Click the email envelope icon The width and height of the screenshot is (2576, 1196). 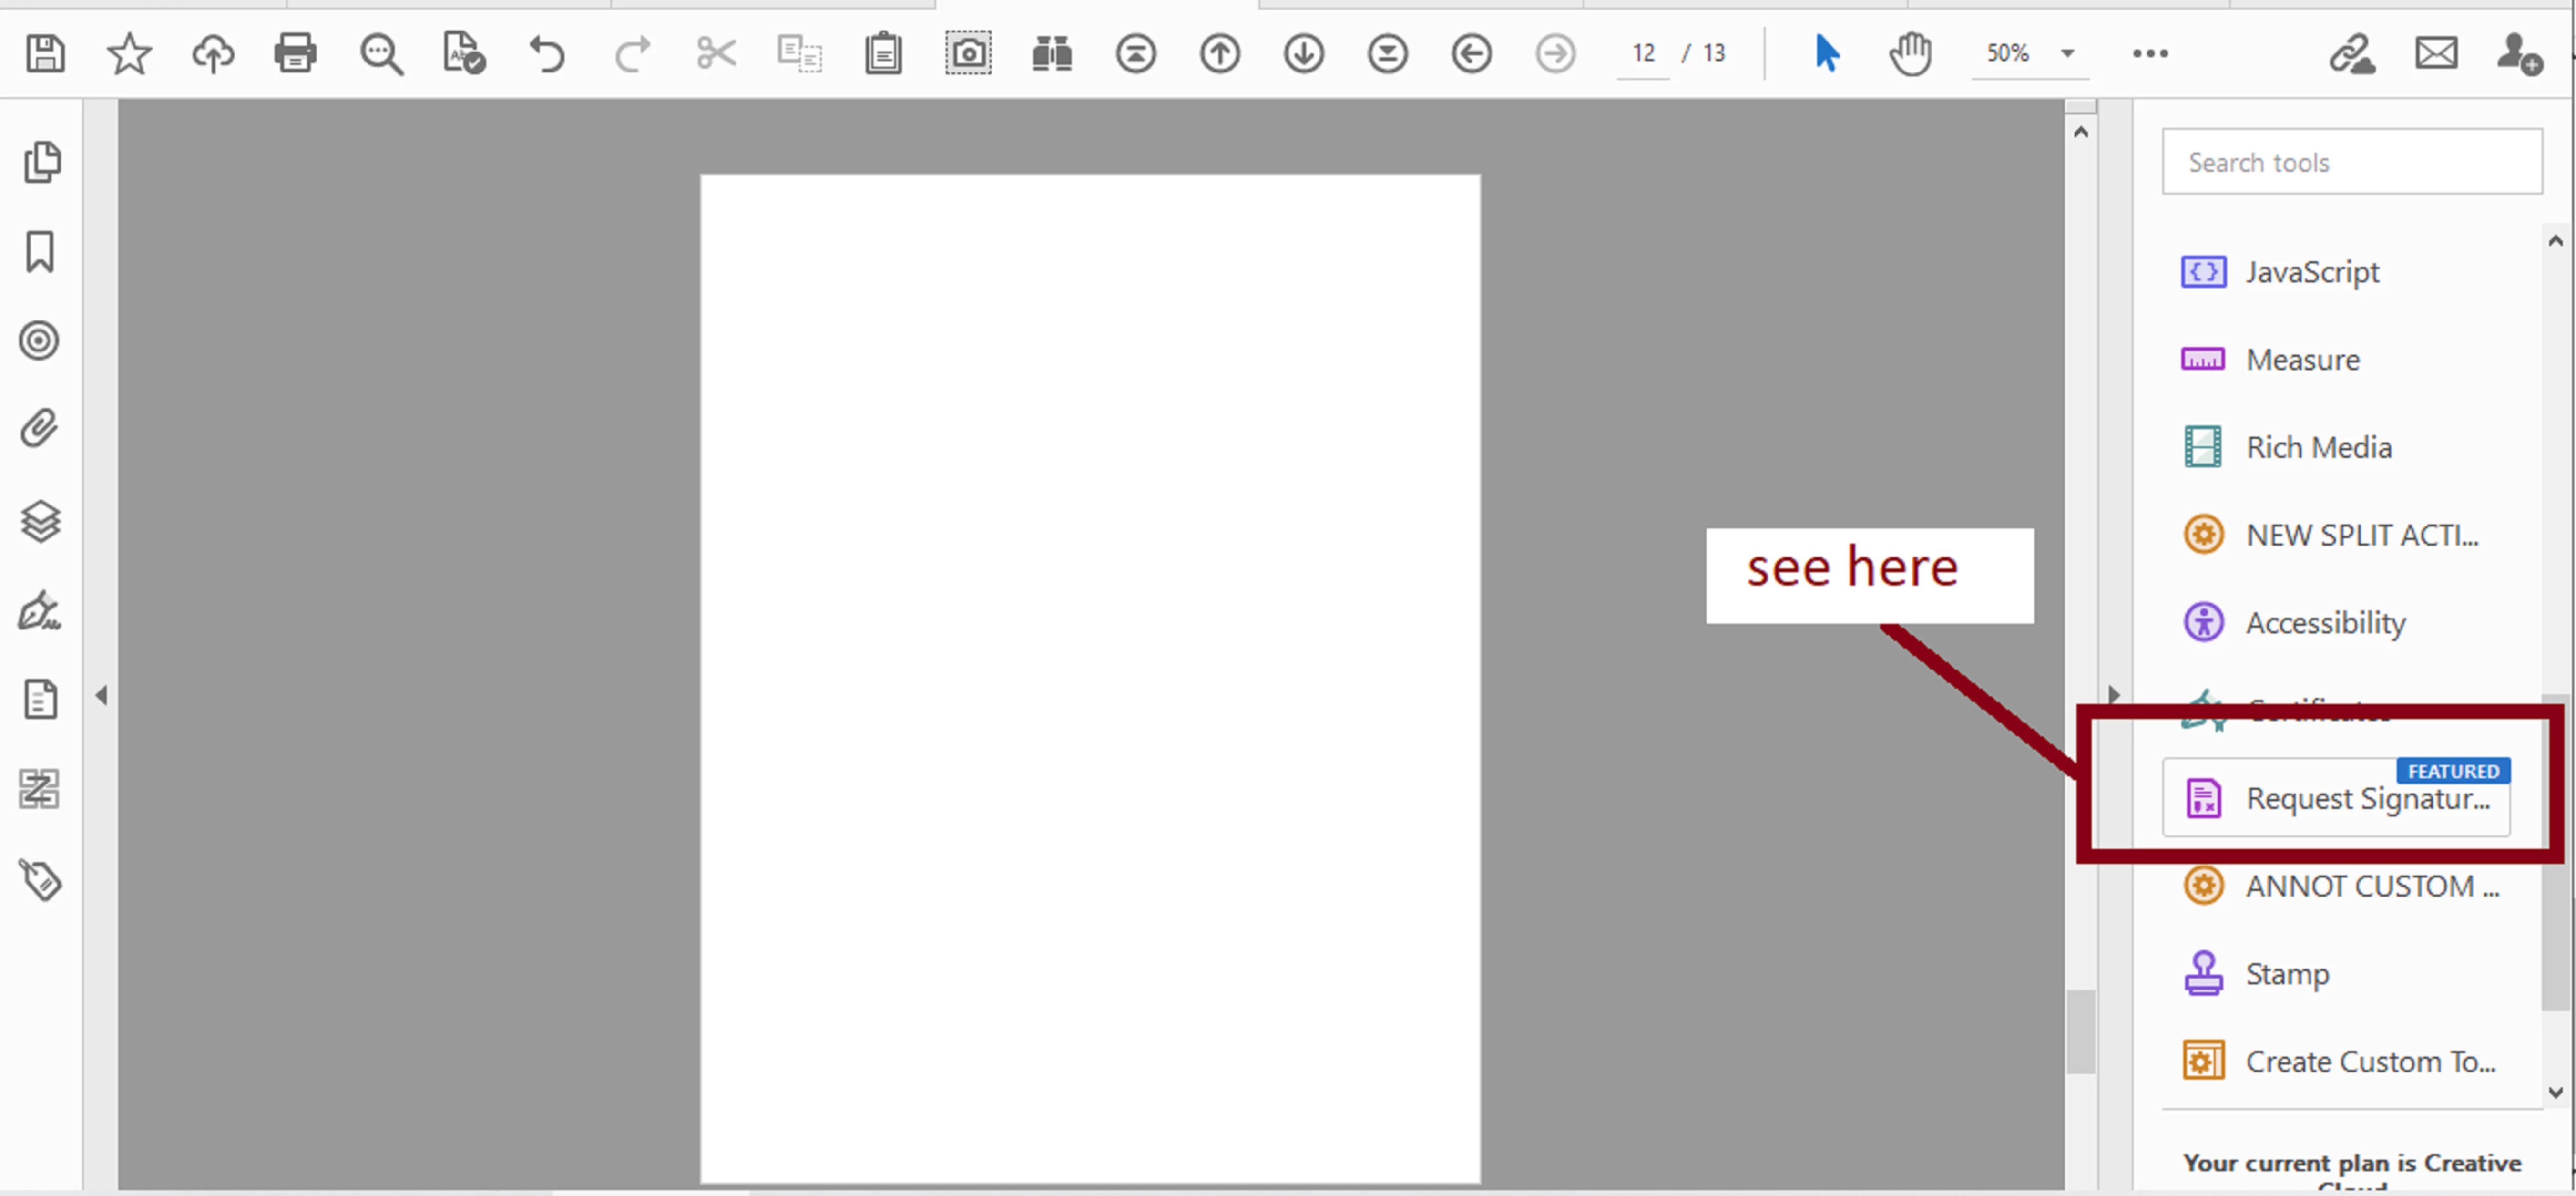(2436, 53)
